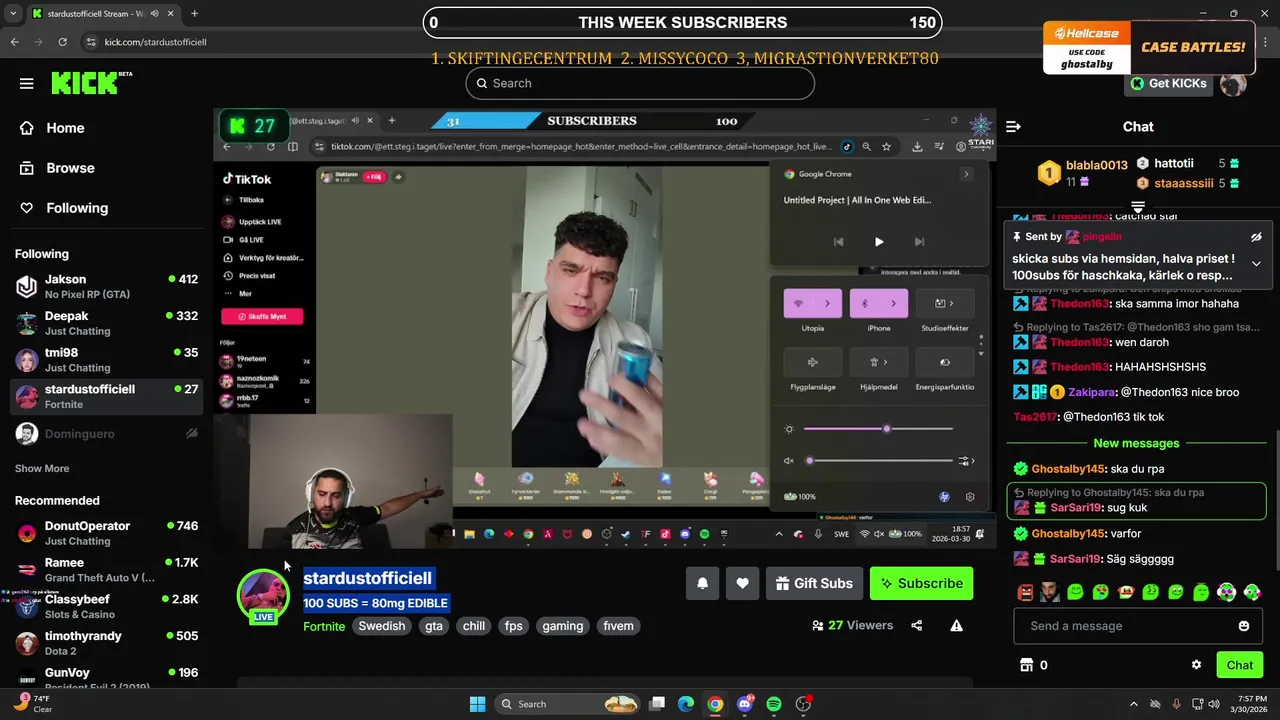
Task: Open chat settings gear icon
Action: coord(1196,665)
